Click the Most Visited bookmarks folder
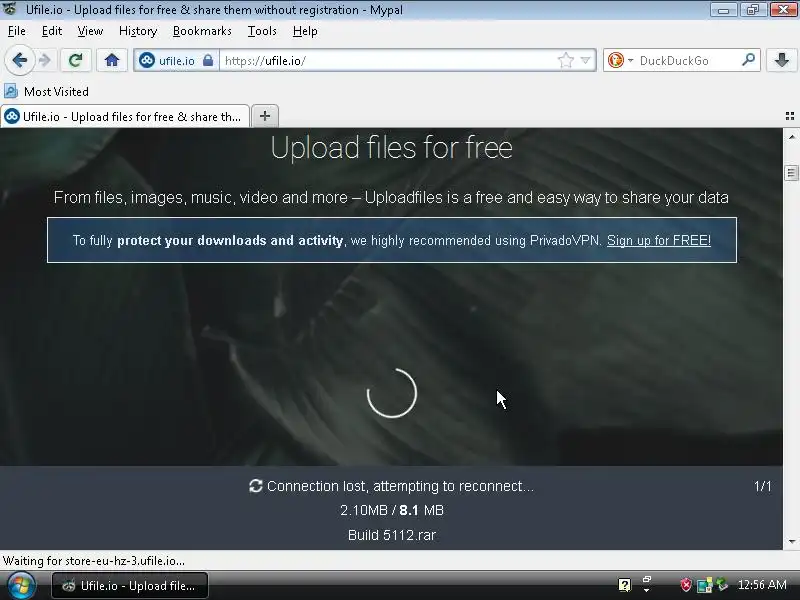Screen dimensions: 800x600 click(46, 92)
